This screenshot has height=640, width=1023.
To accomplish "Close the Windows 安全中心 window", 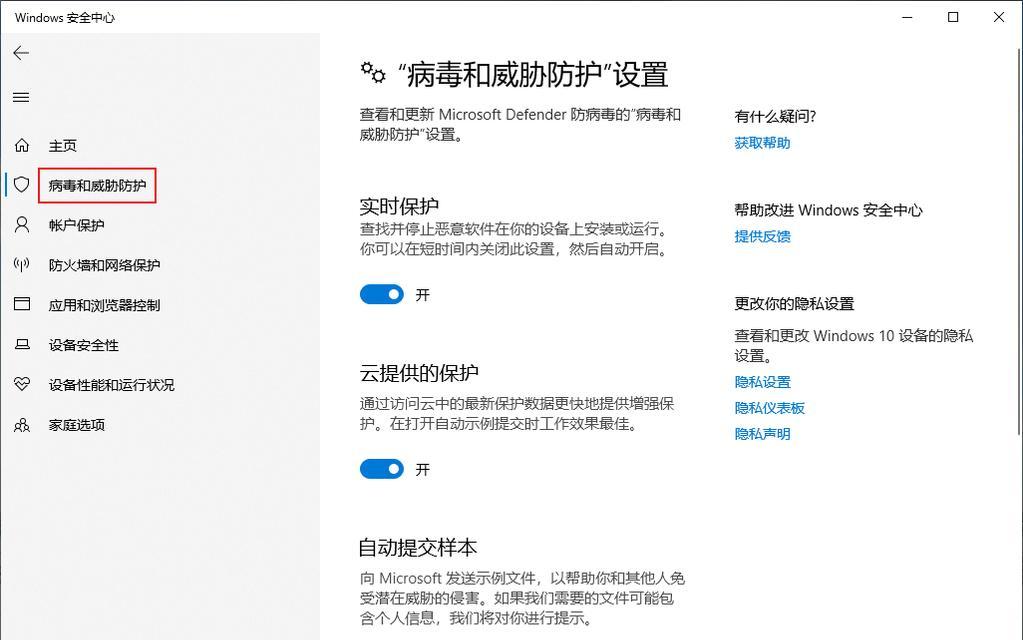I will click(x=998, y=17).
